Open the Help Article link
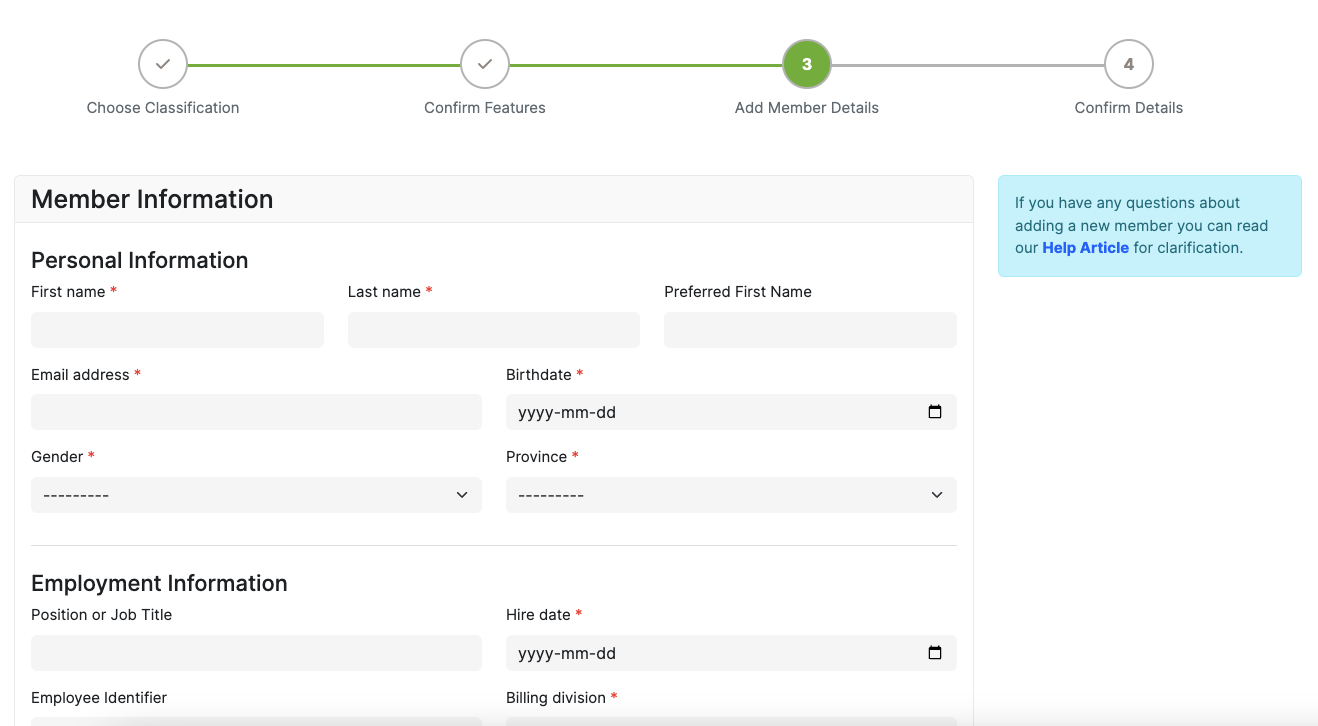The image size is (1318, 726). coord(1085,248)
